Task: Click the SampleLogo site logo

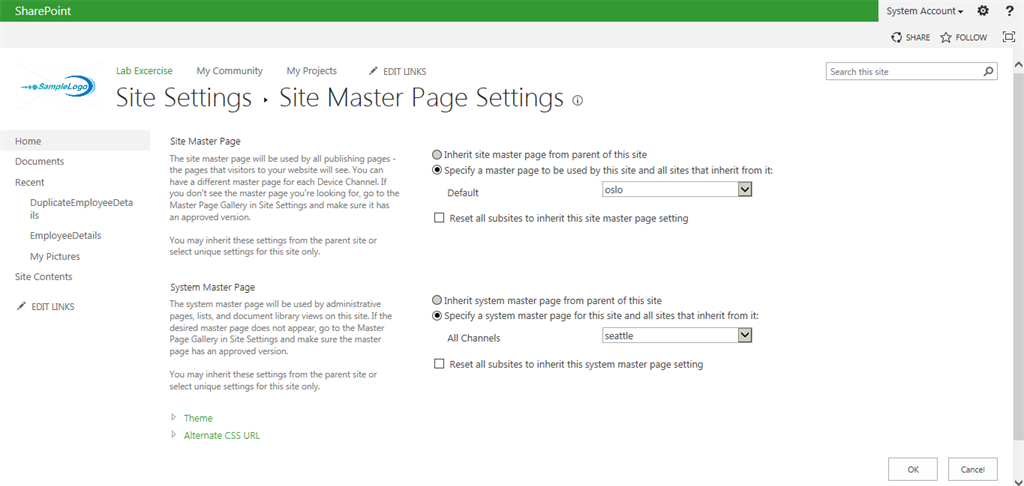Action: [x=58, y=87]
